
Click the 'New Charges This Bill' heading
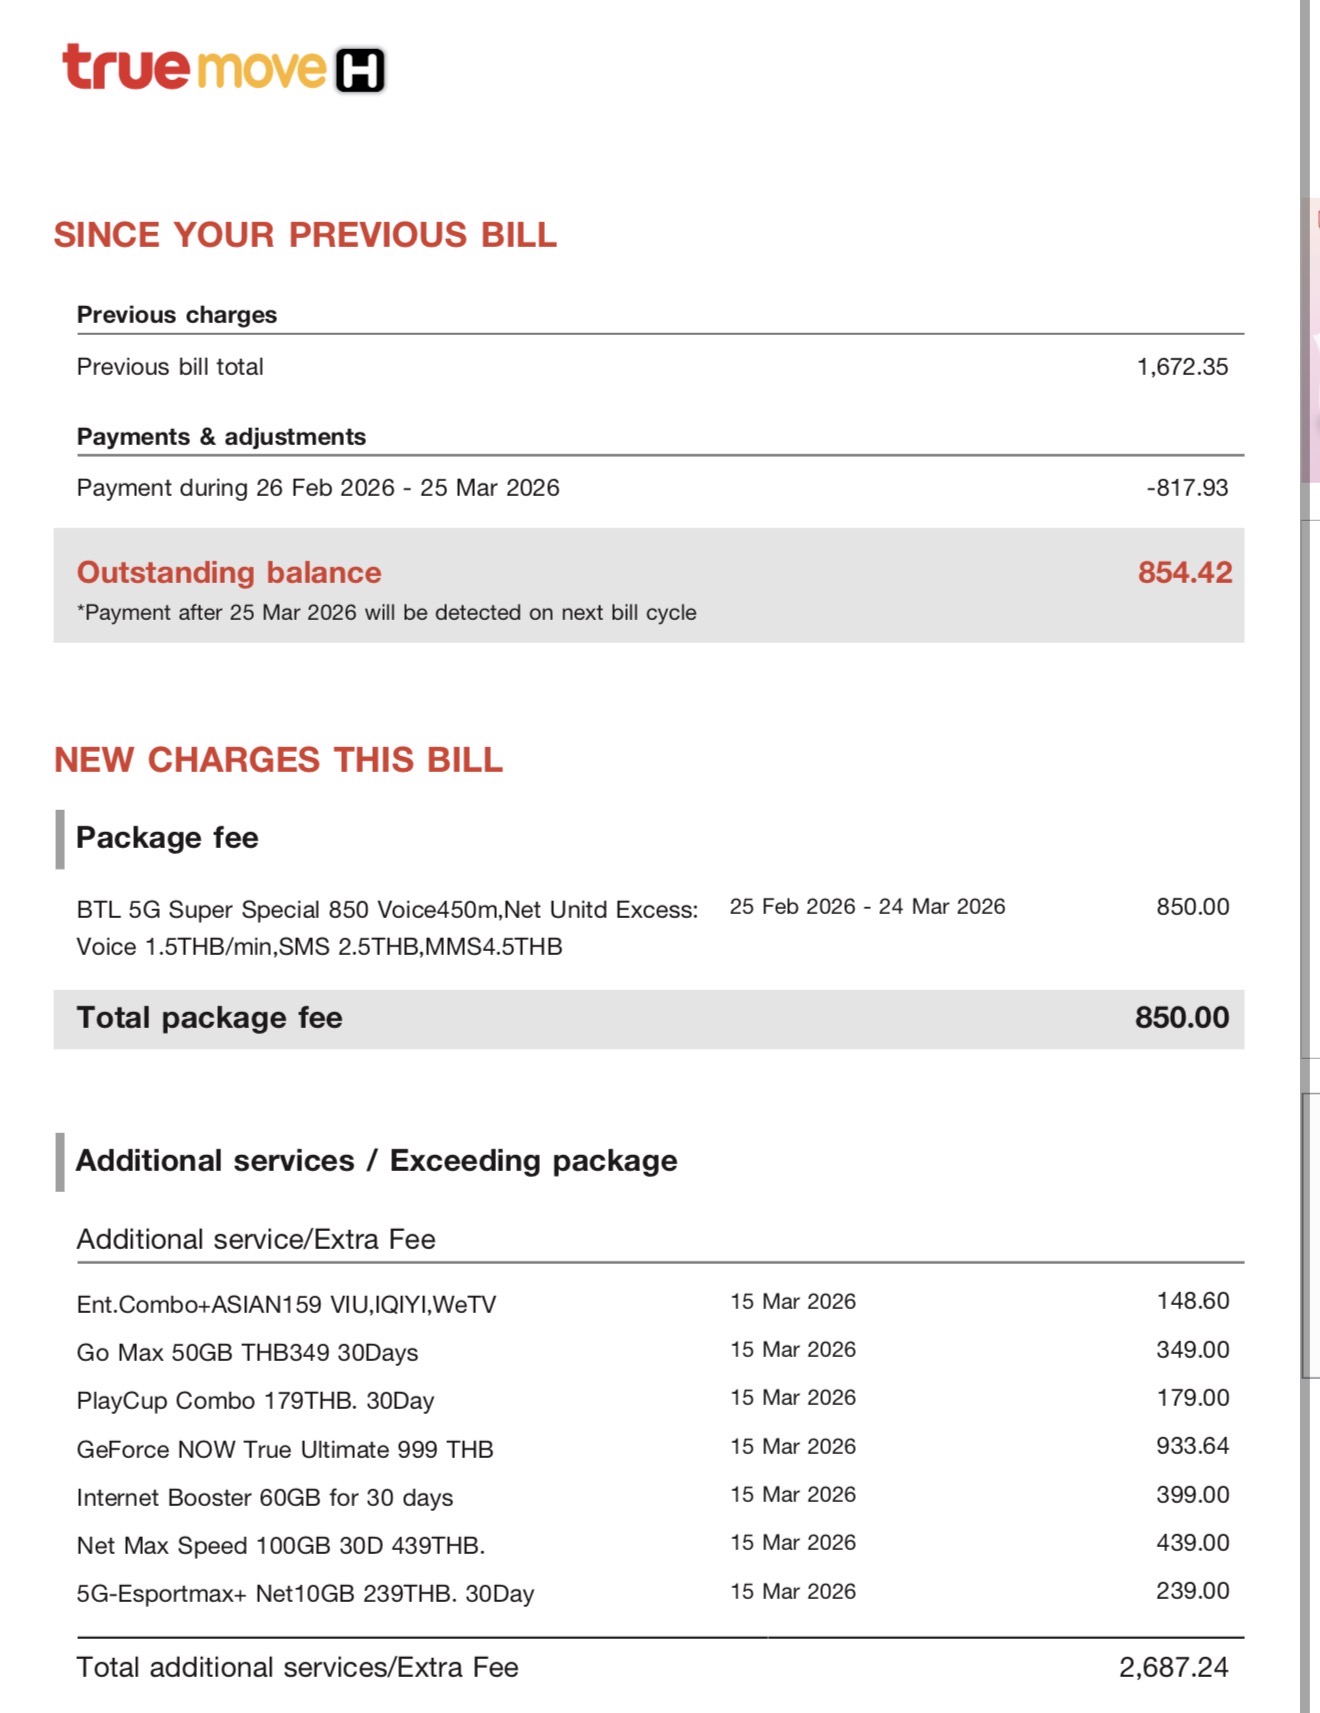278,760
